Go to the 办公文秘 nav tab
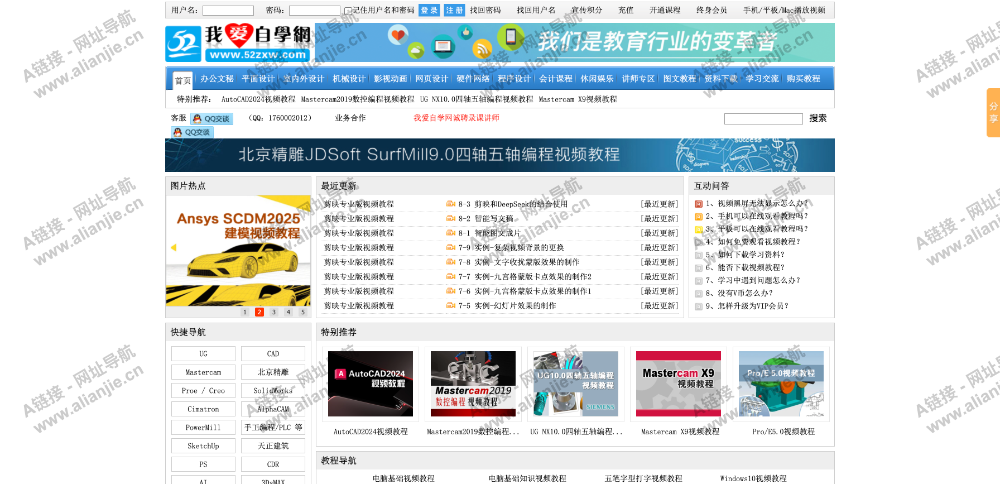This screenshot has width=1000, height=484. 216,79
